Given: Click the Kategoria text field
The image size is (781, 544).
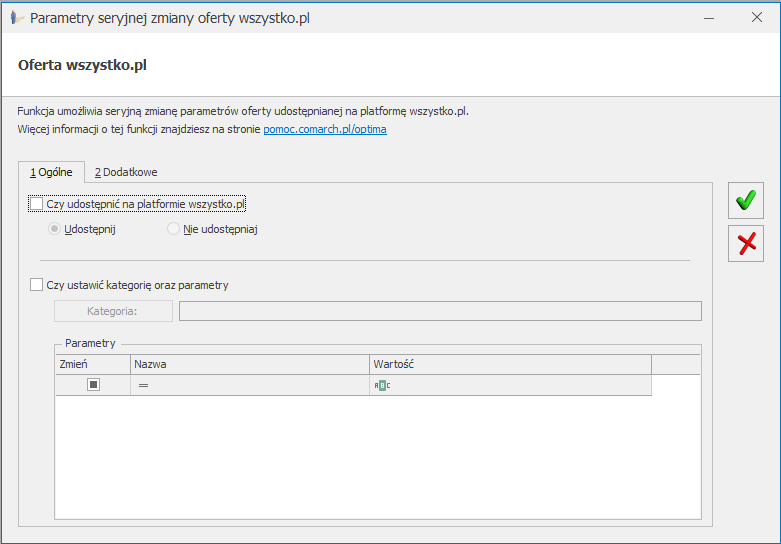Looking at the screenshot, I should coord(440,311).
